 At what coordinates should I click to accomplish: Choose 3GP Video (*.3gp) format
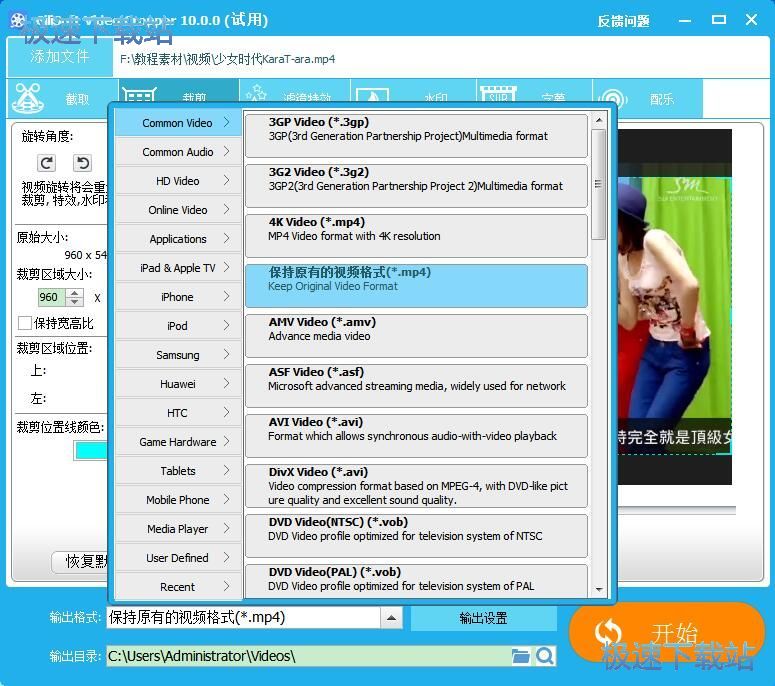pos(416,136)
